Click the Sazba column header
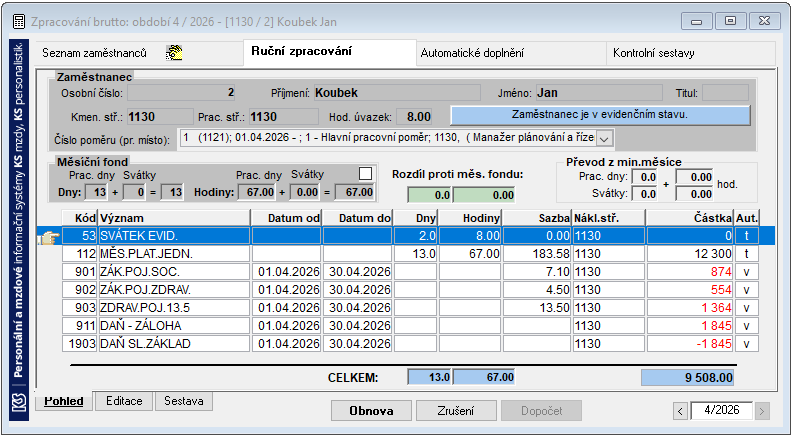 (x=537, y=218)
